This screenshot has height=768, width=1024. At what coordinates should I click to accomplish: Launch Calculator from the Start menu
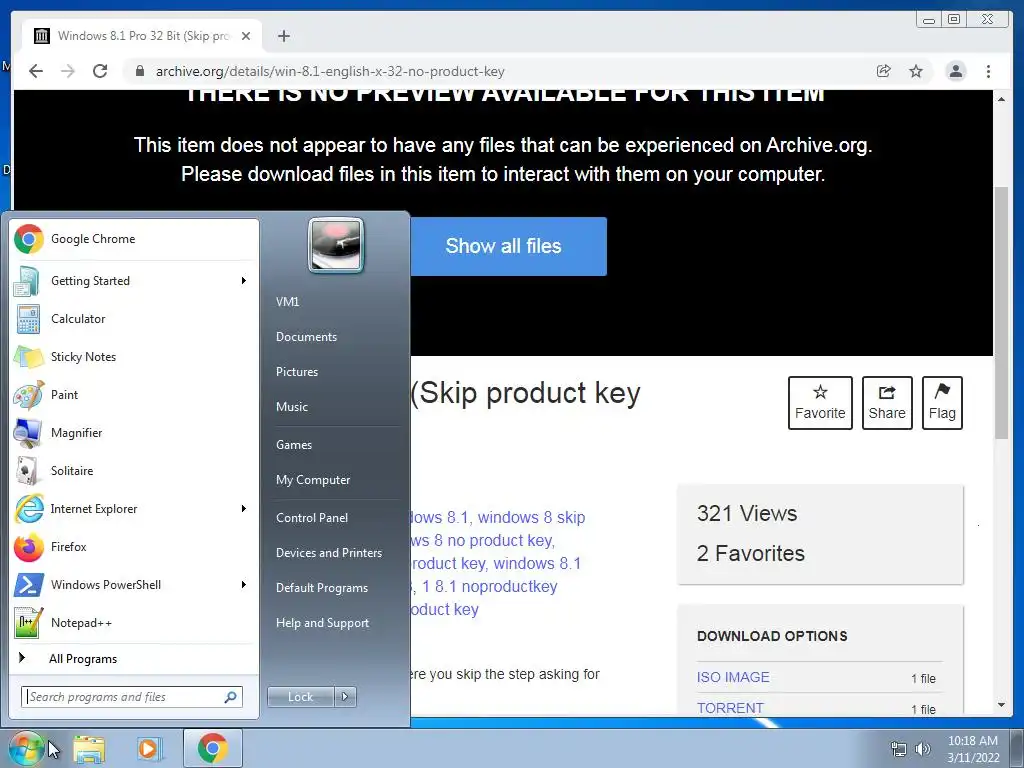pyautogui.click(x=134, y=319)
